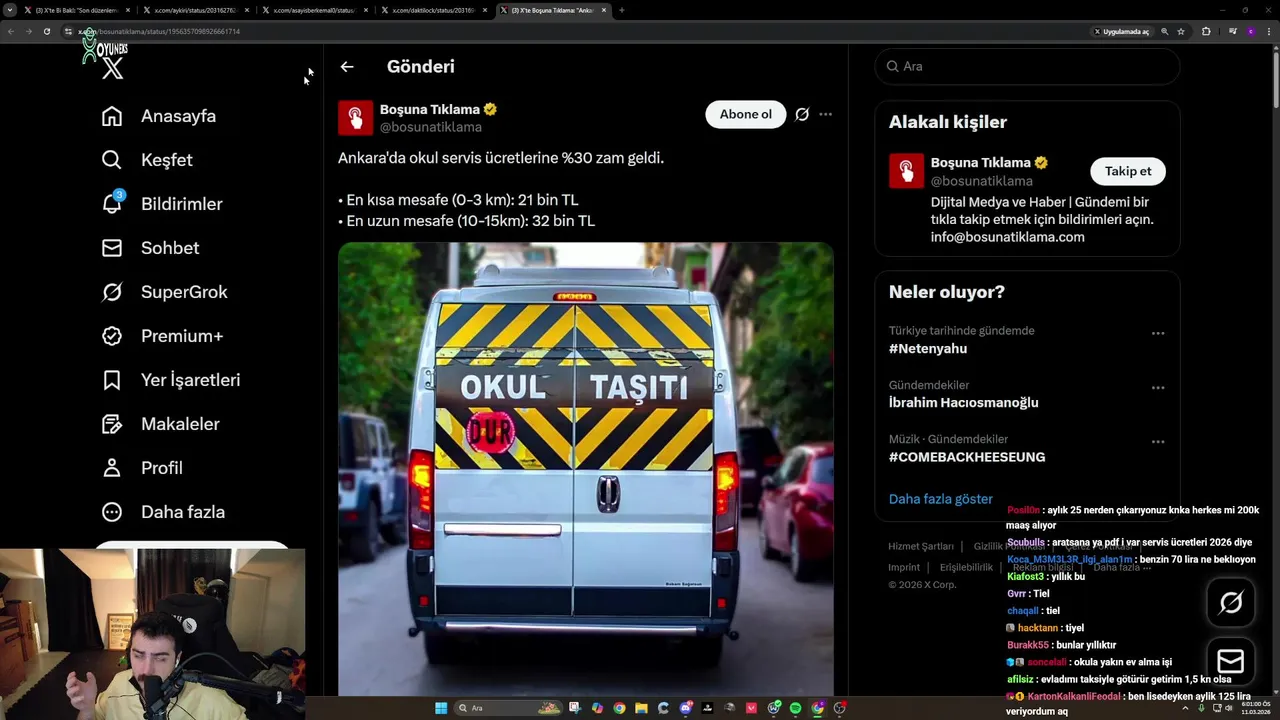Viewport: 1280px width, 720px height.
Task: Click the Windows taskbar search box
Action: (x=507, y=708)
